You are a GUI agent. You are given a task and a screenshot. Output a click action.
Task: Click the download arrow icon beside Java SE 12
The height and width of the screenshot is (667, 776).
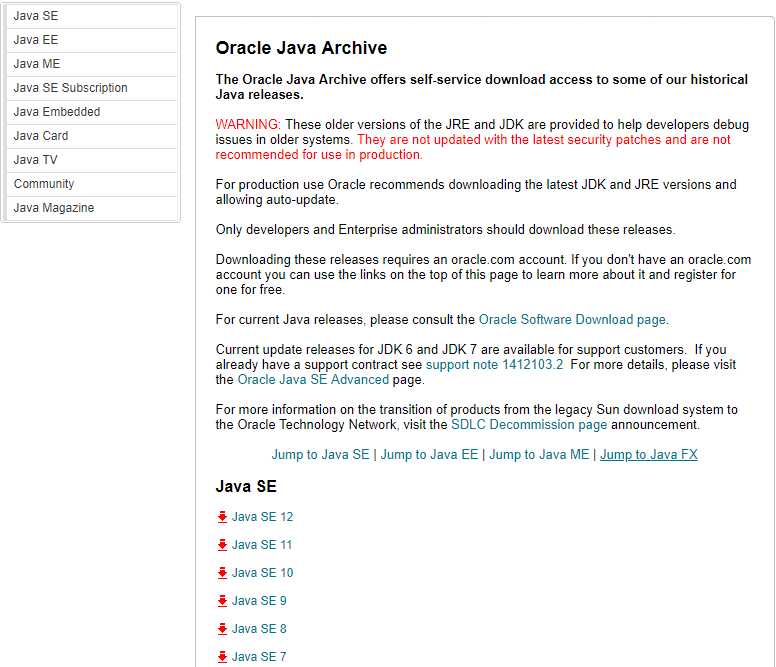222,517
